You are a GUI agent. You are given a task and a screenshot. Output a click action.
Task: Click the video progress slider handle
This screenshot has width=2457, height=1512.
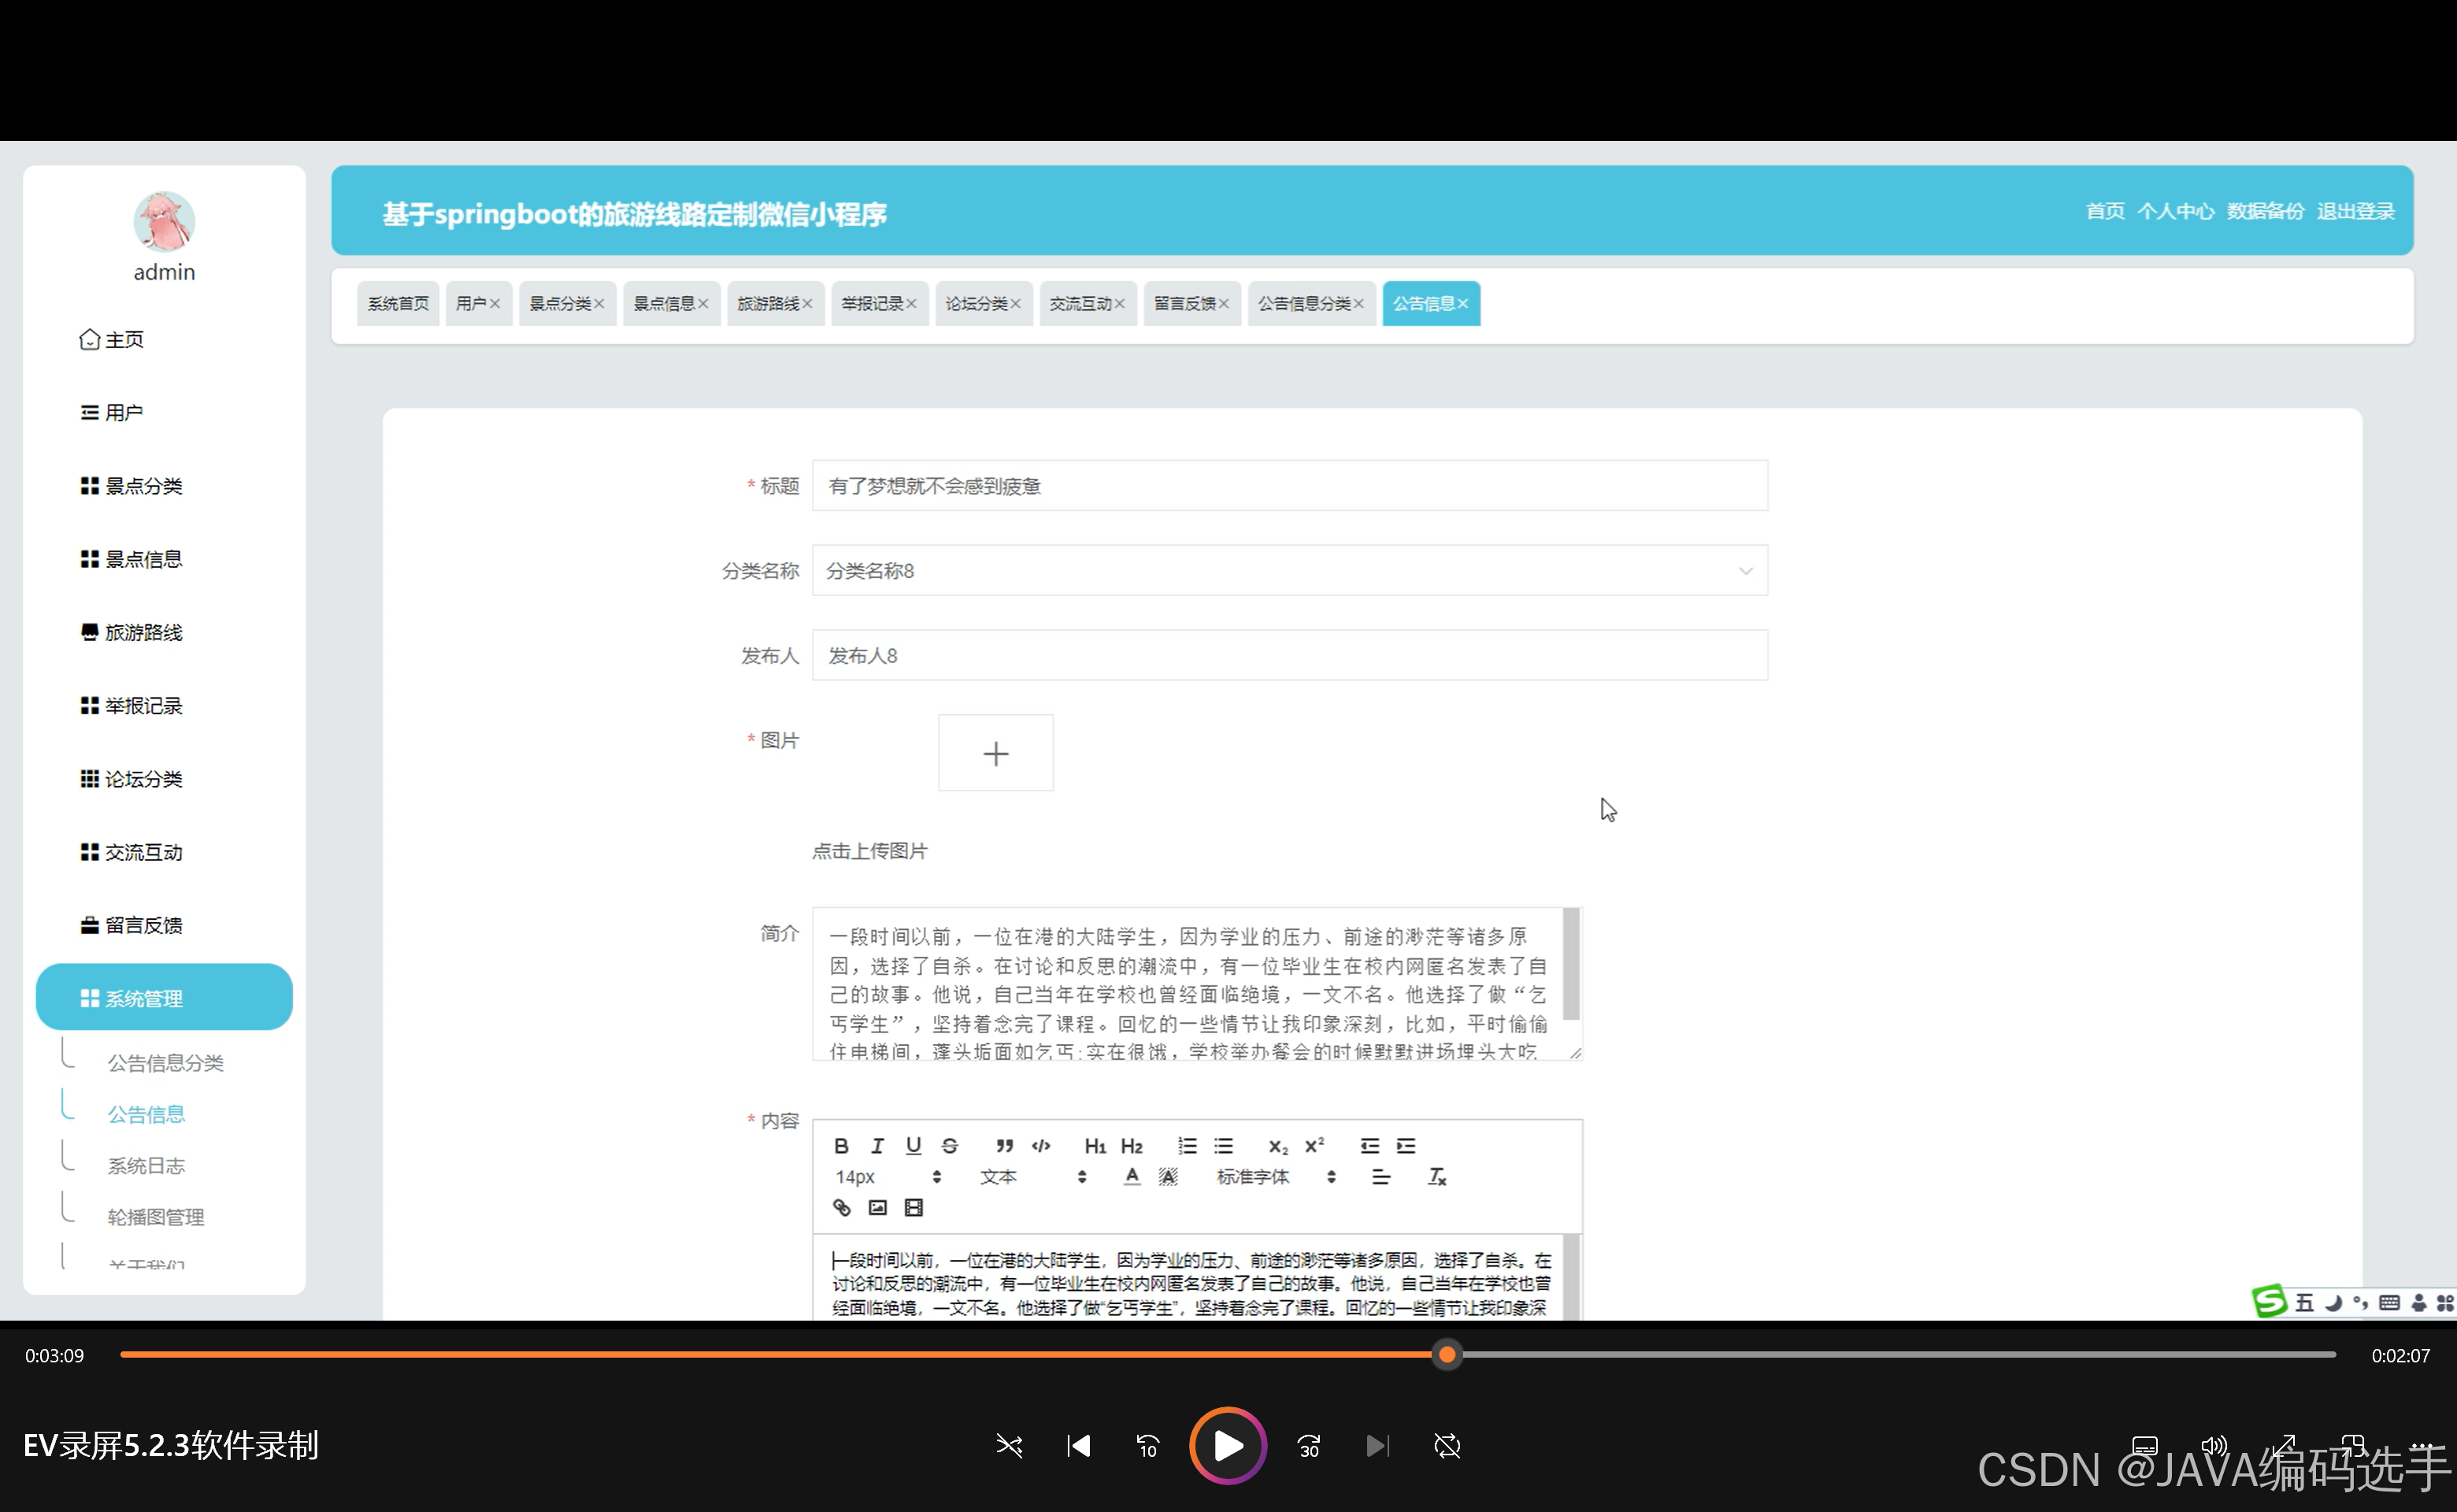click(1446, 1355)
